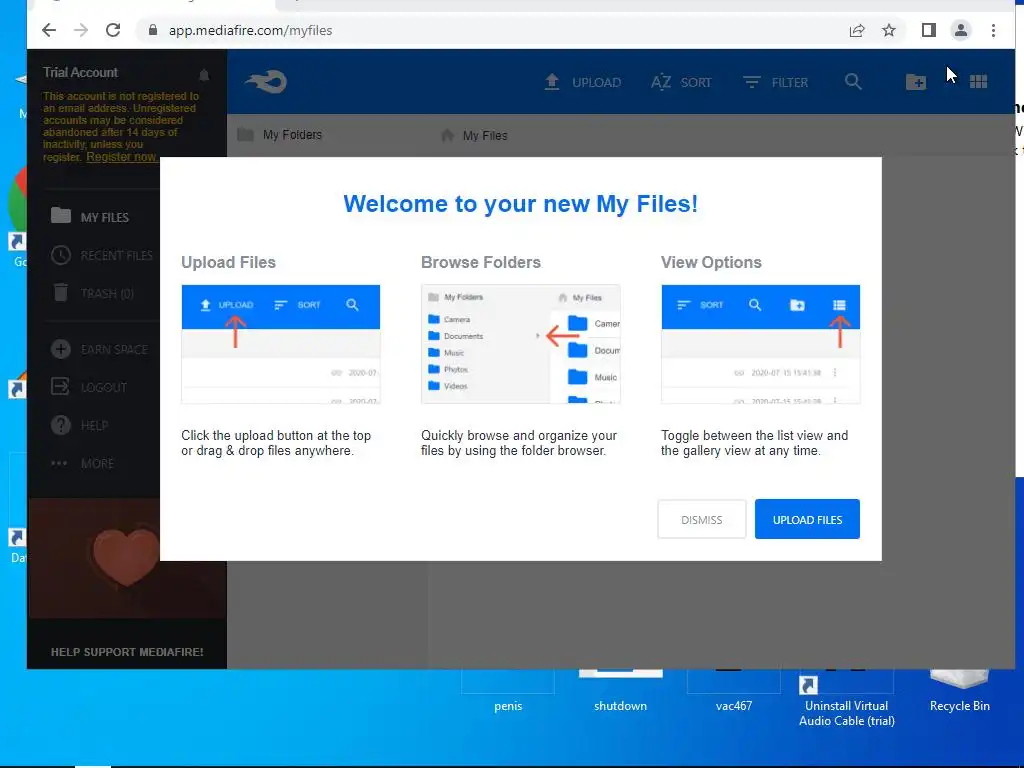Click the View Options tutorial thumbnail
This screenshot has height=768, width=1024.
coord(760,344)
